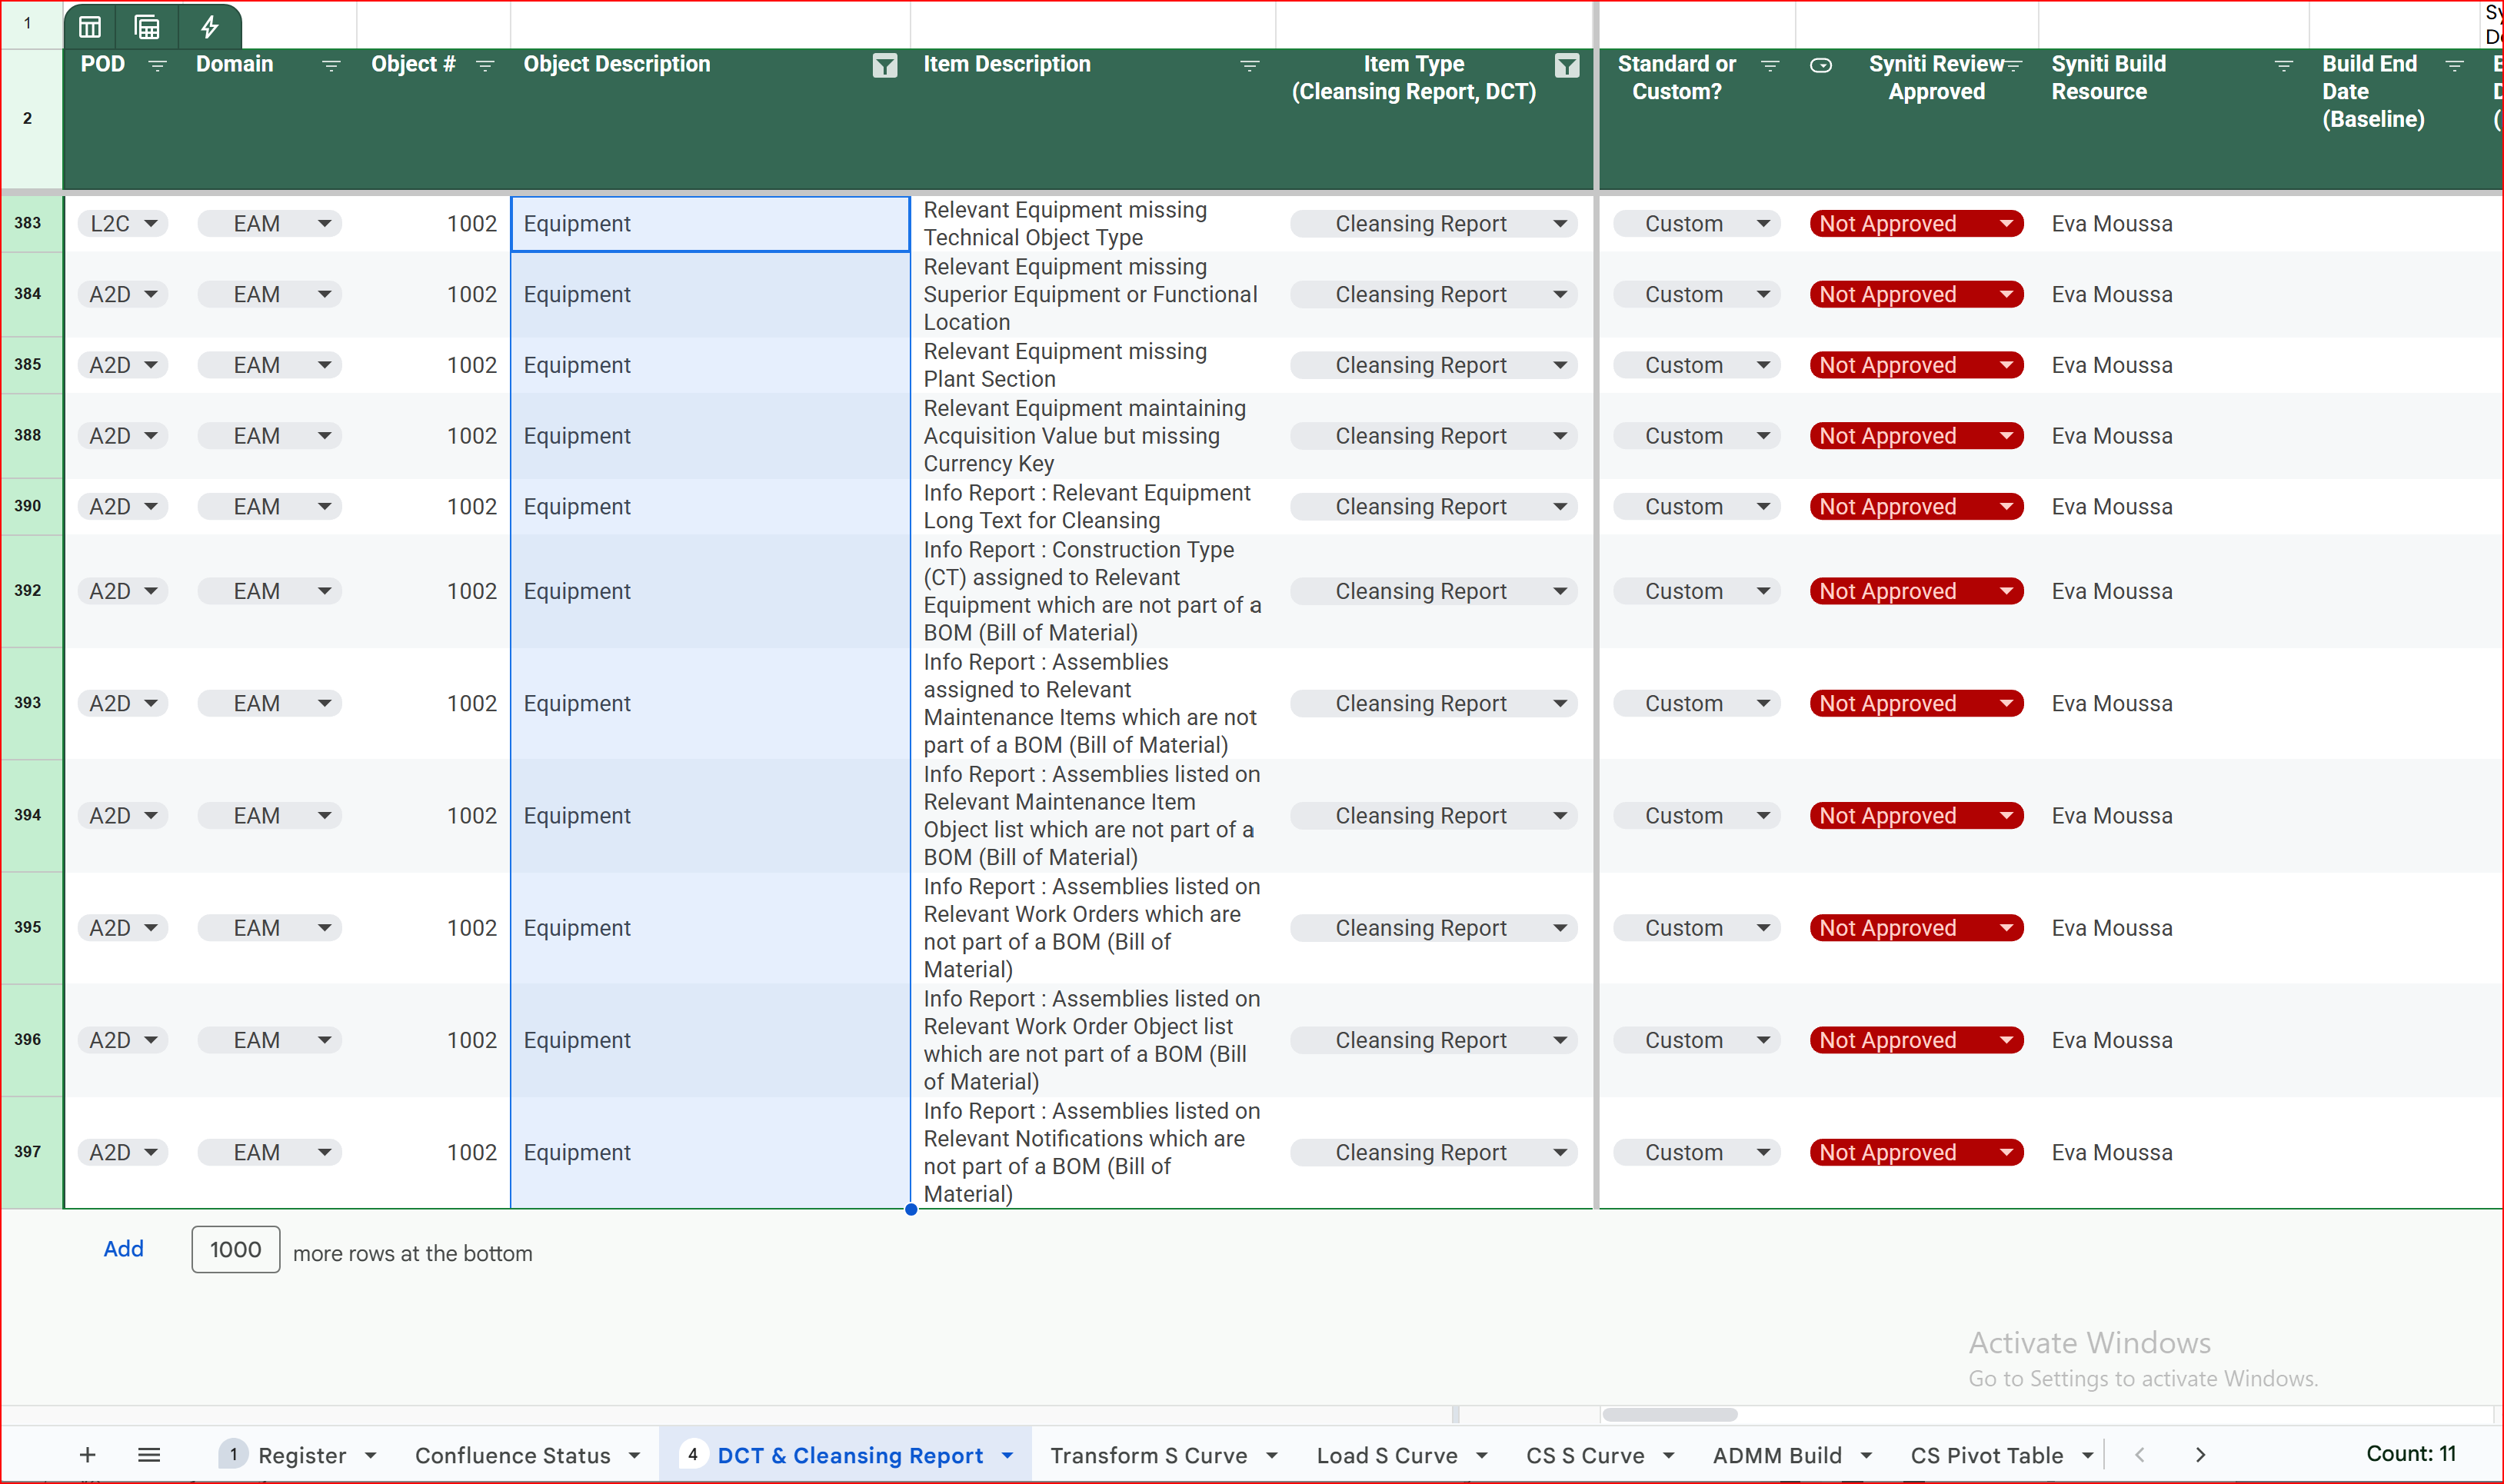
Task: Click the table view icon in top-left toolbar
Action: coord(90,27)
